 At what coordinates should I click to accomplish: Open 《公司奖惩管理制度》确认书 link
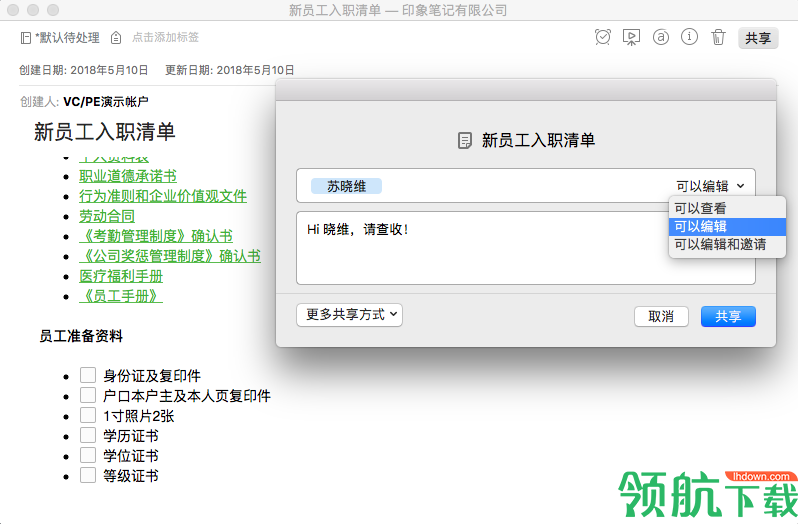click(170, 256)
